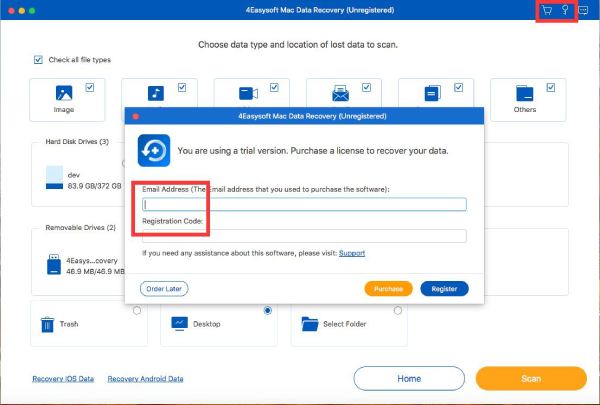The width and height of the screenshot is (600, 405).
Task: Uncheck the Audio type checkbox
Action: tap(182, 88)
